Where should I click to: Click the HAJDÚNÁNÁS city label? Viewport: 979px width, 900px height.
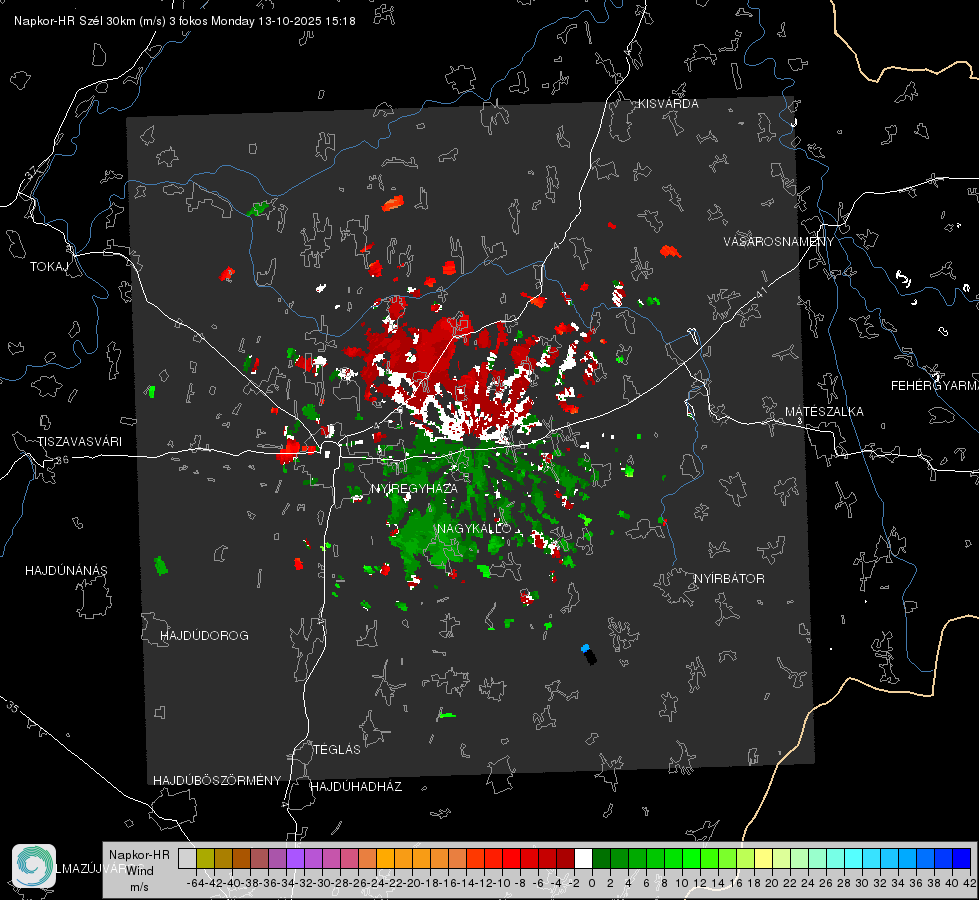point(66,570)
